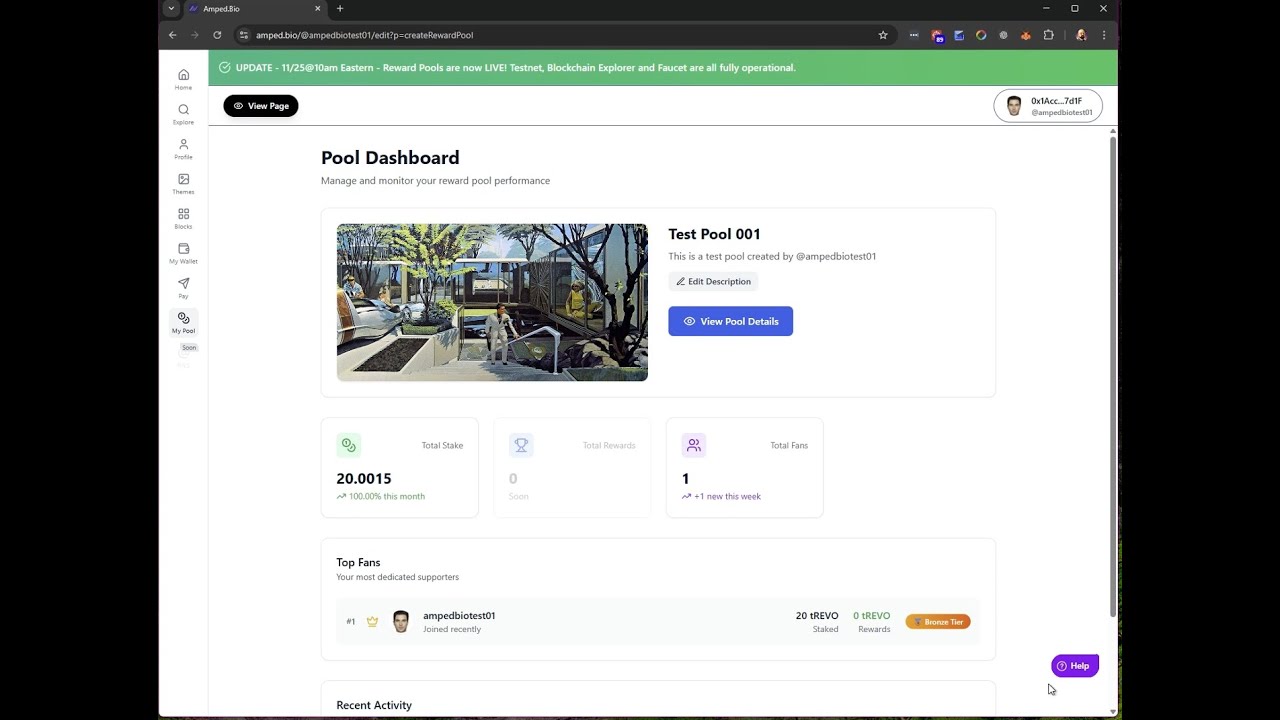This screenshot has width=1280, height=720.
Task: Click the 'ampedbiotest01' fan name
Action: point(459,616)
